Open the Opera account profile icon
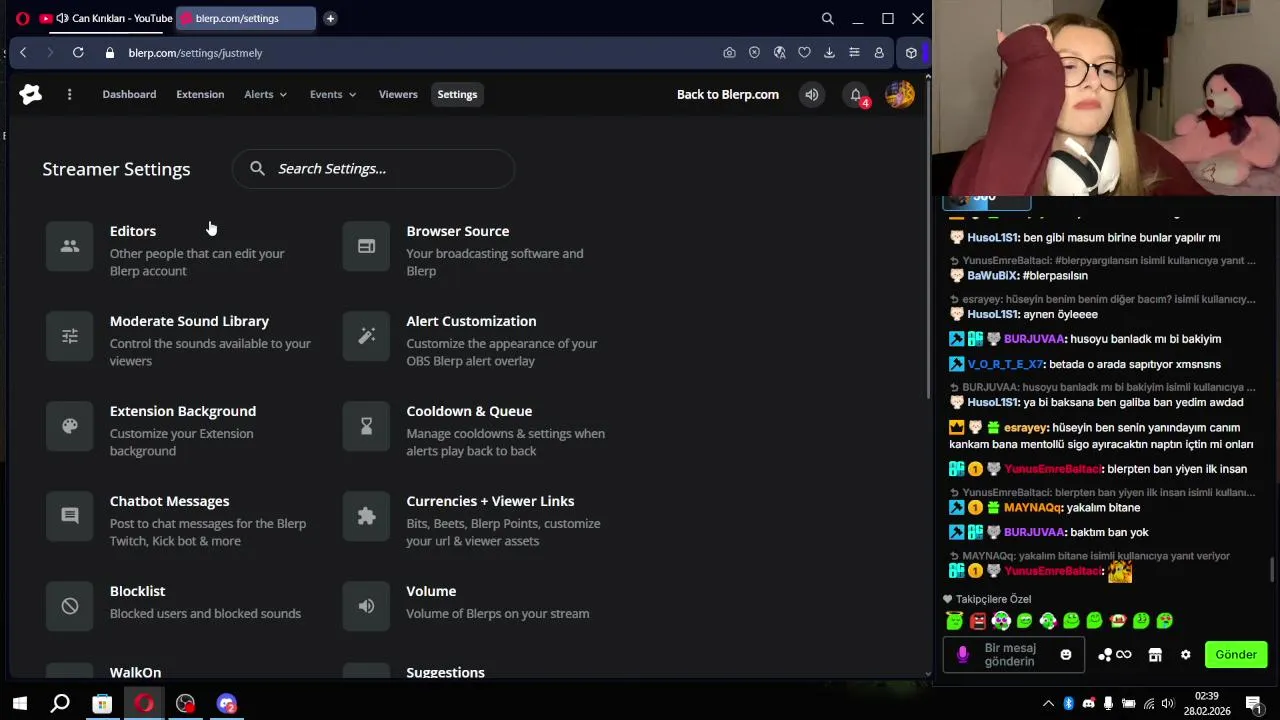The image size is (1280, 720). tap(879, 53)
